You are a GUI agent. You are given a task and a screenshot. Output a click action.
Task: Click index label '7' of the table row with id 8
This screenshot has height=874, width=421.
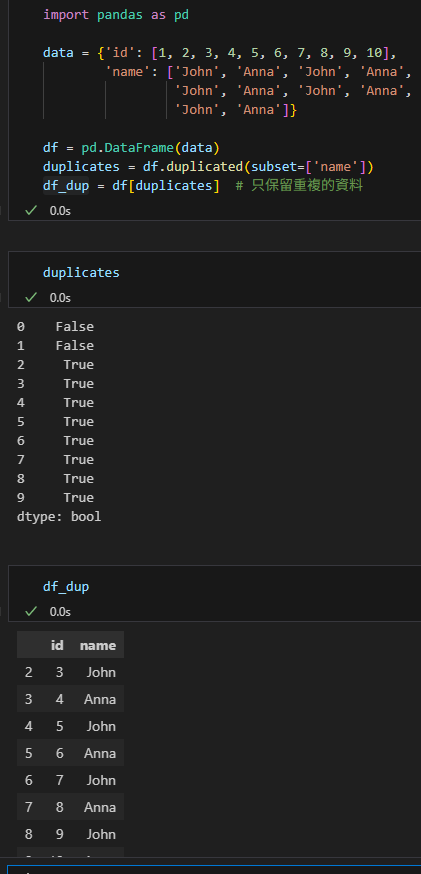click(28, 807)
